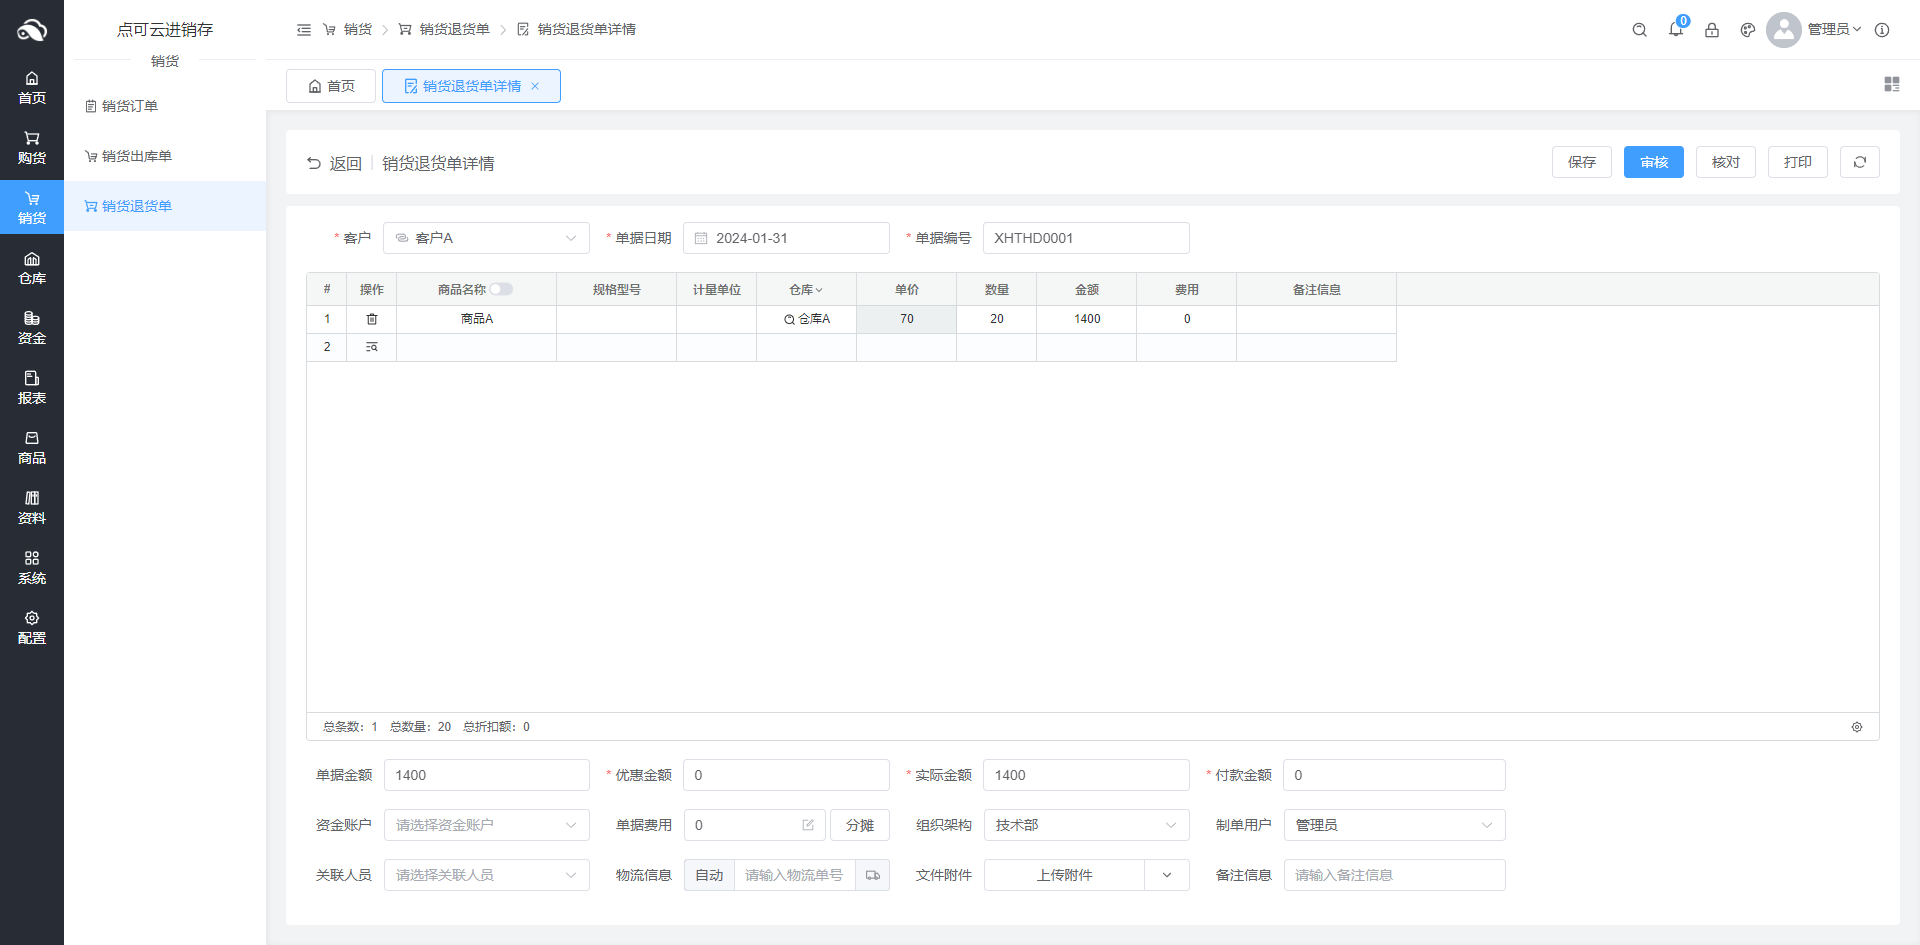Open the search icon in top bar

coord(1639,30)
